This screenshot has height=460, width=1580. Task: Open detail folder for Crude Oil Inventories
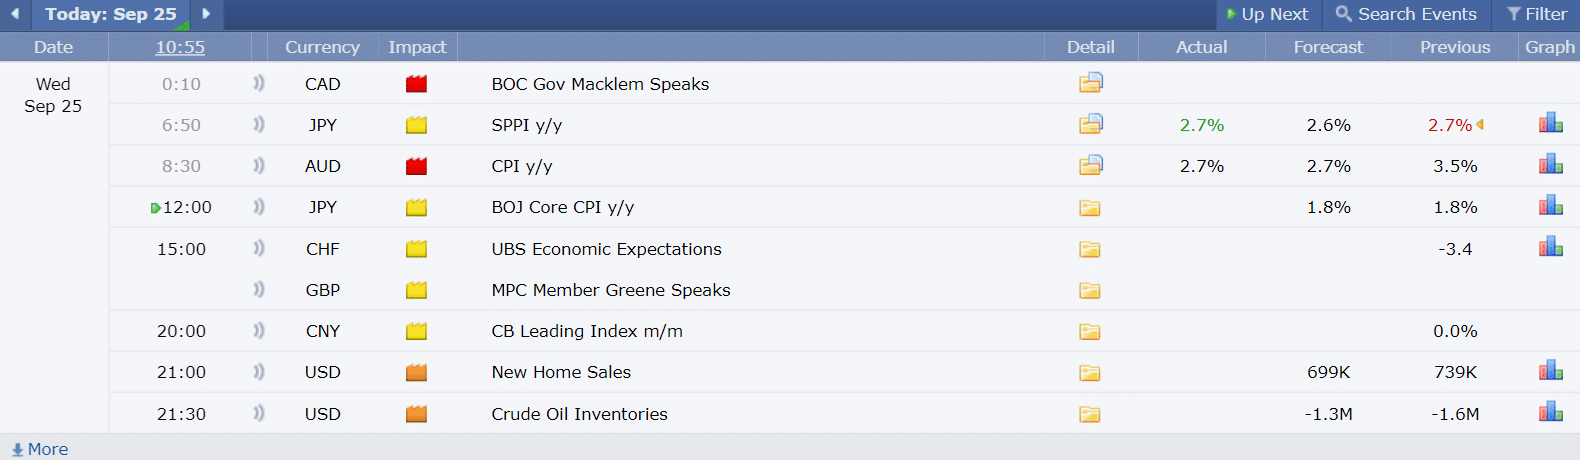(1090, 414)
